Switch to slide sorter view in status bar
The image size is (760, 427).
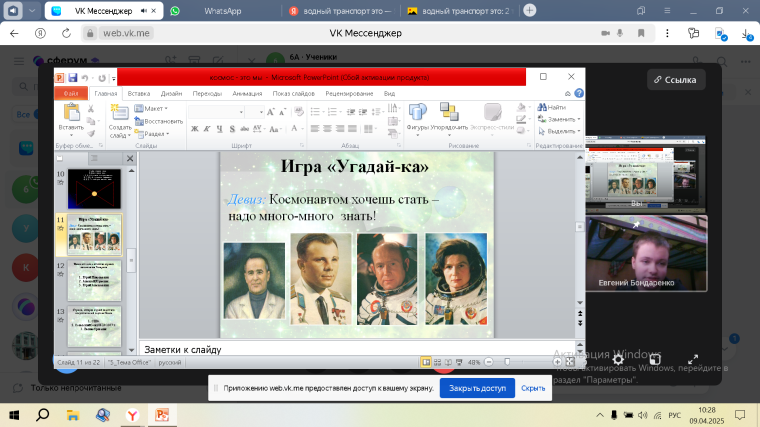click(437, 362)
